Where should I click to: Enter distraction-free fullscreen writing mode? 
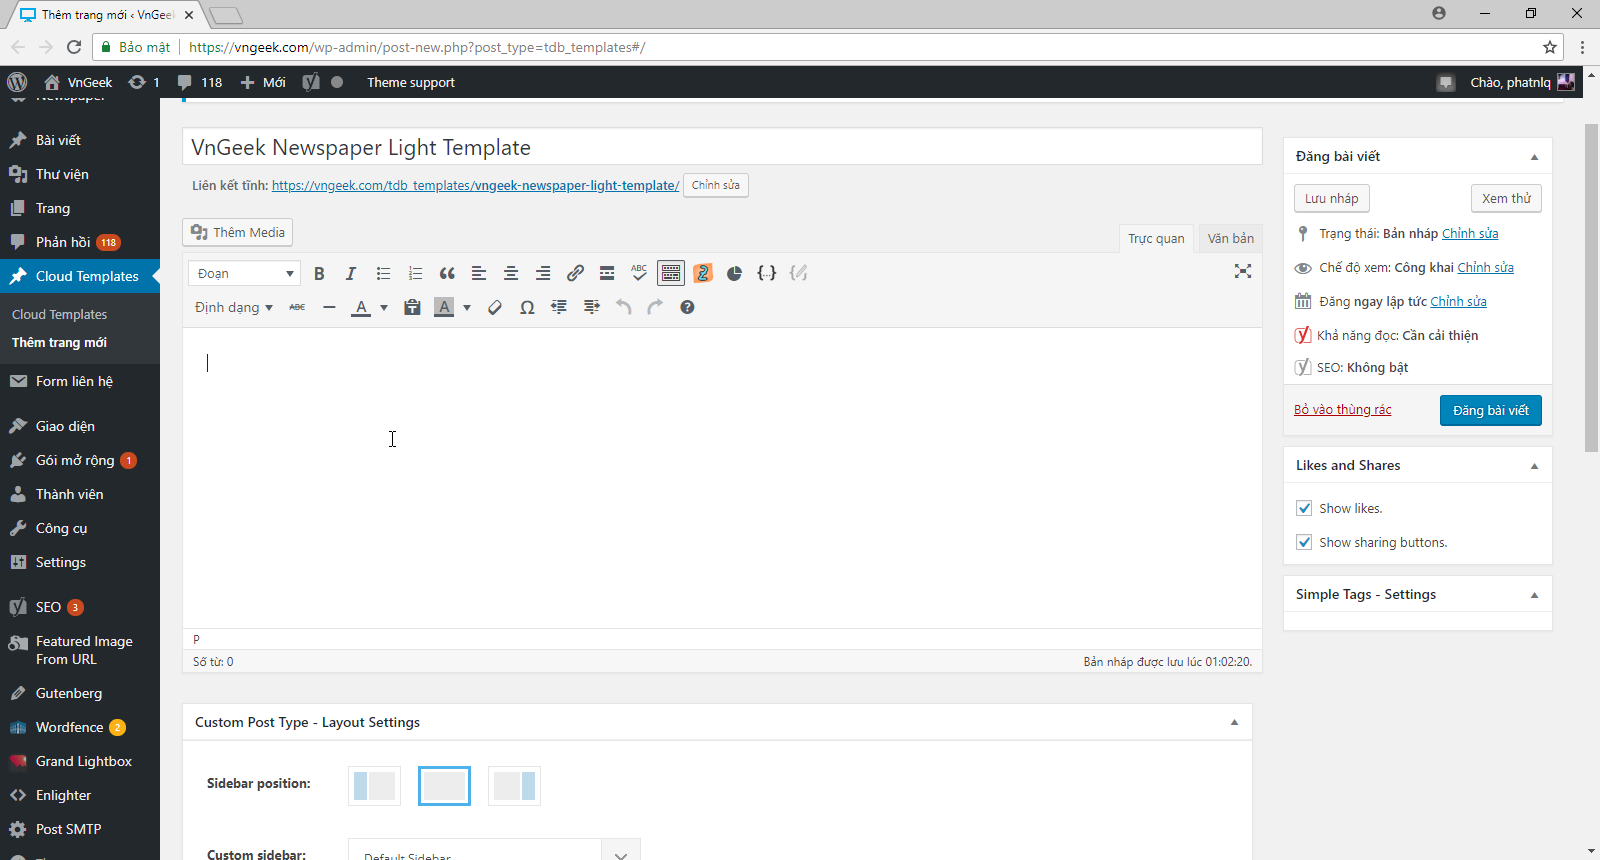point(1243,271)
